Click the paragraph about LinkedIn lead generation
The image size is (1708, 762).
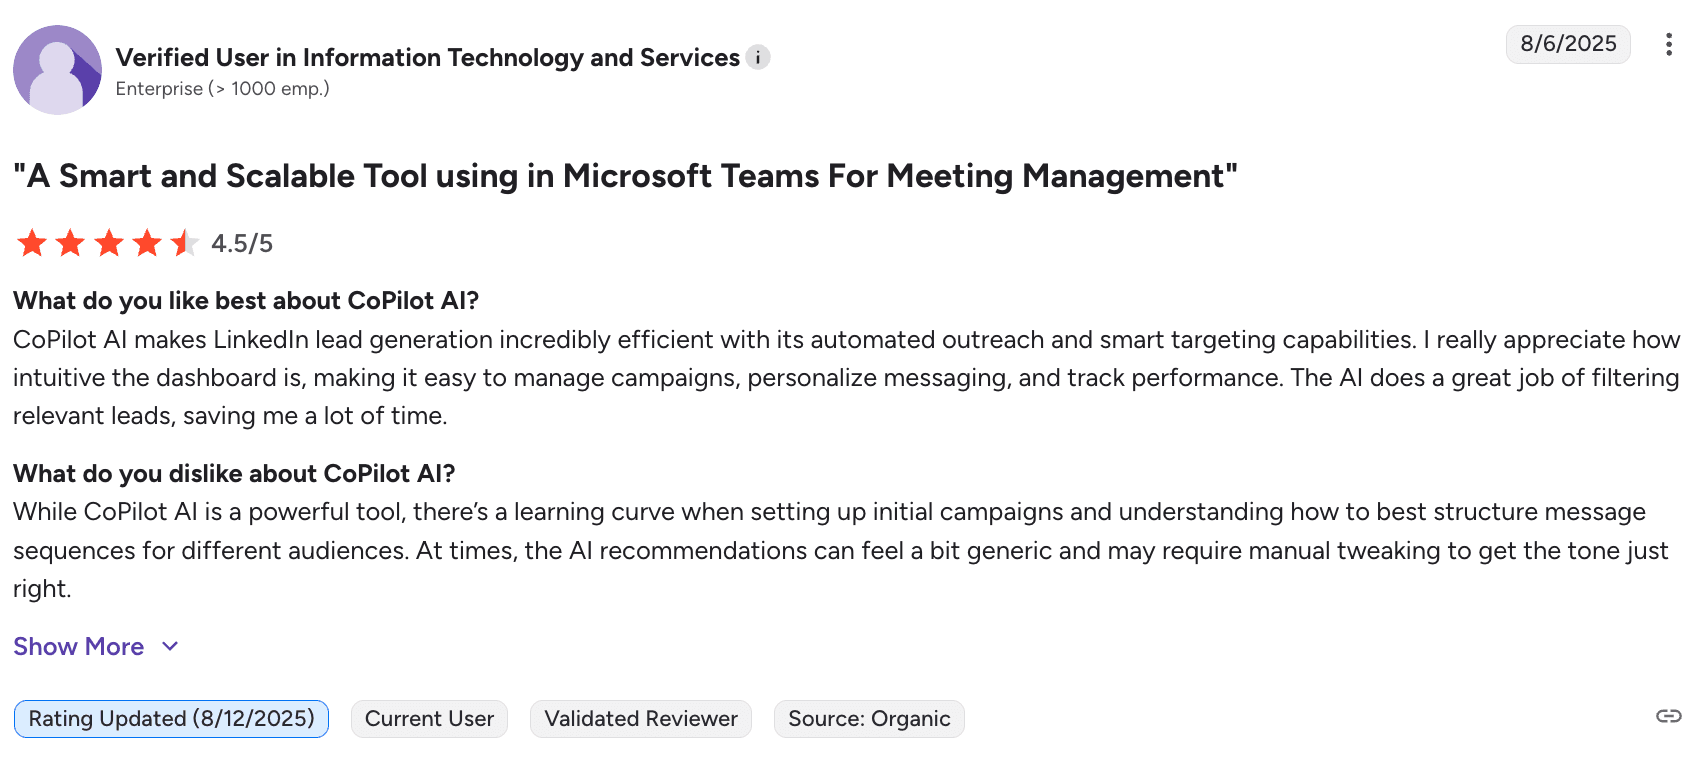(846, 378)
